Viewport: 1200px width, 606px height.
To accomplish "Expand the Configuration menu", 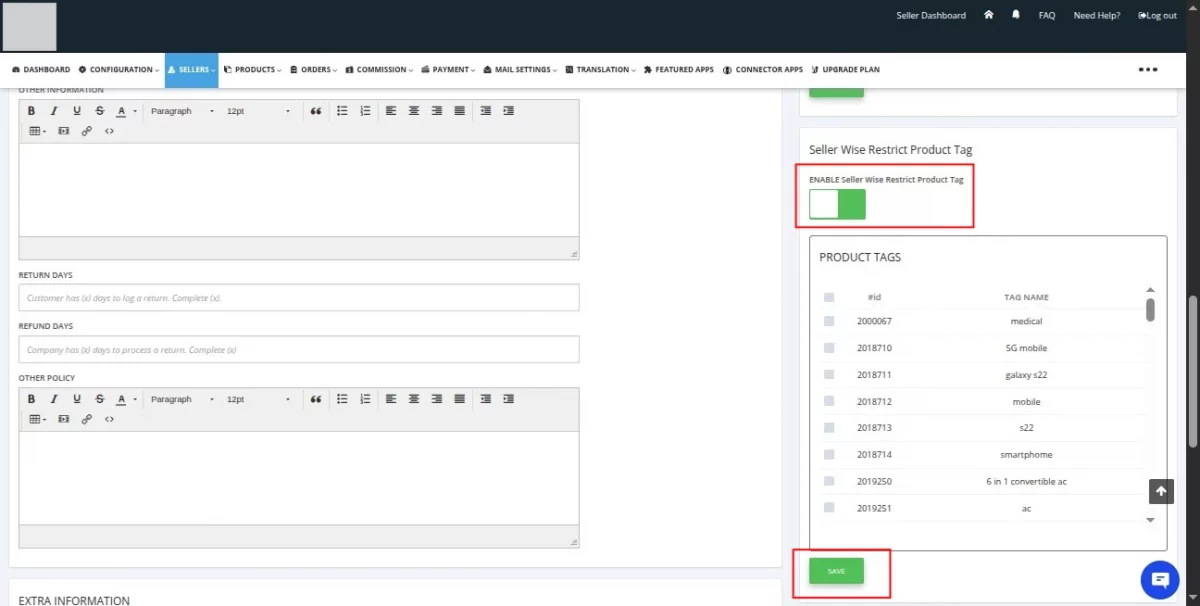I will click(x=119, y=70).
